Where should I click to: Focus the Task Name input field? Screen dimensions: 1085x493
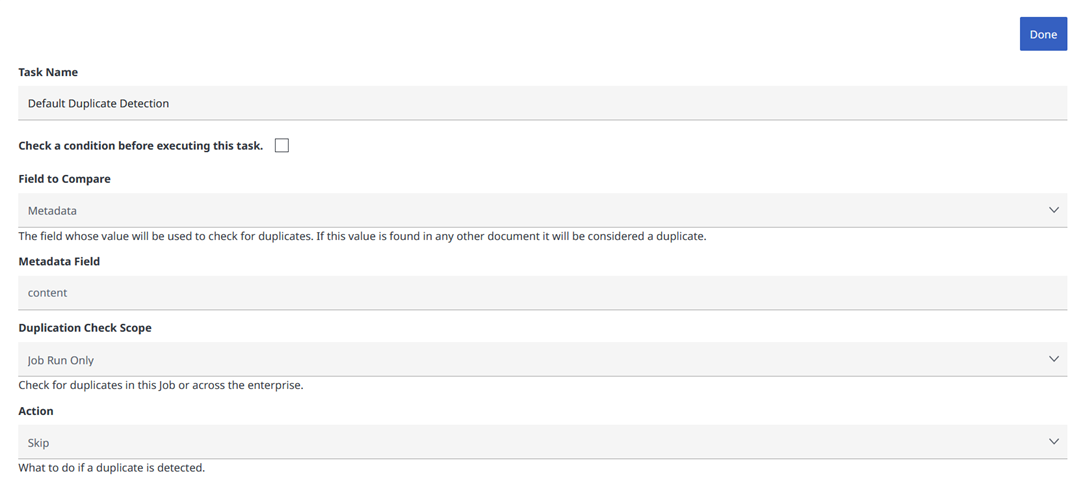point(542,103)
